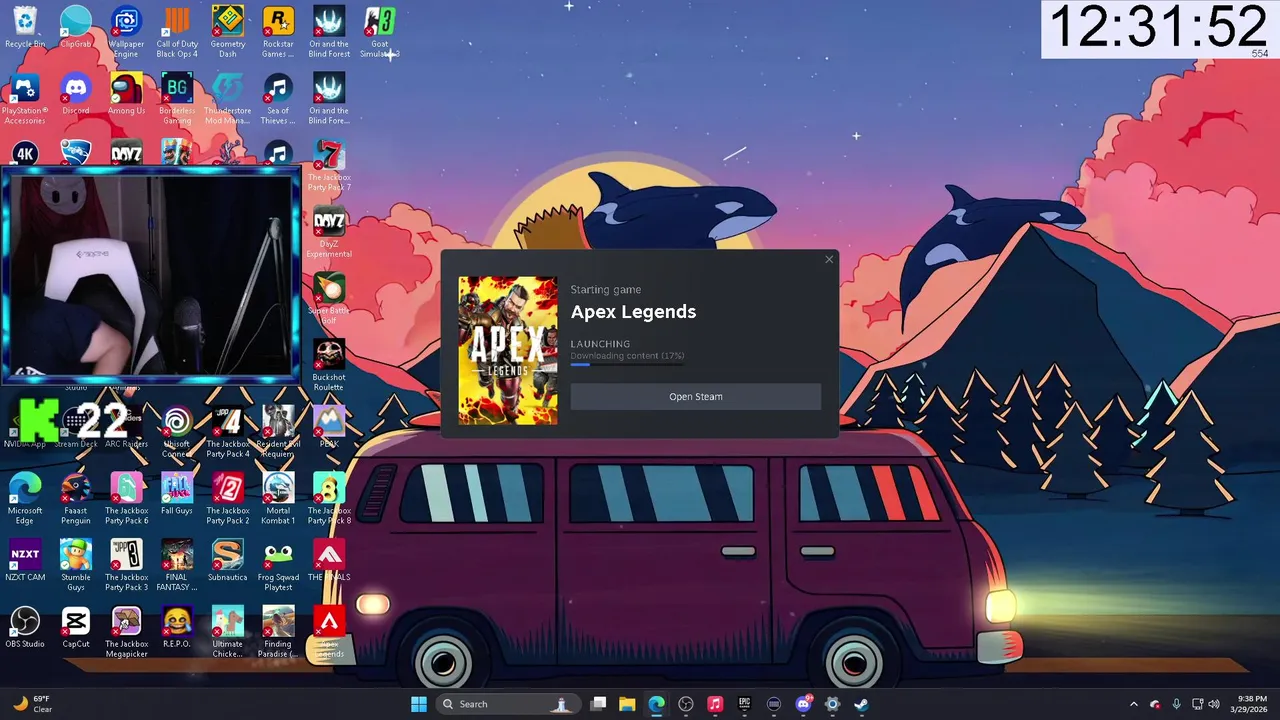
Task: Select The Jackbox Party Pack 8 icon
Action: [329, 499]
